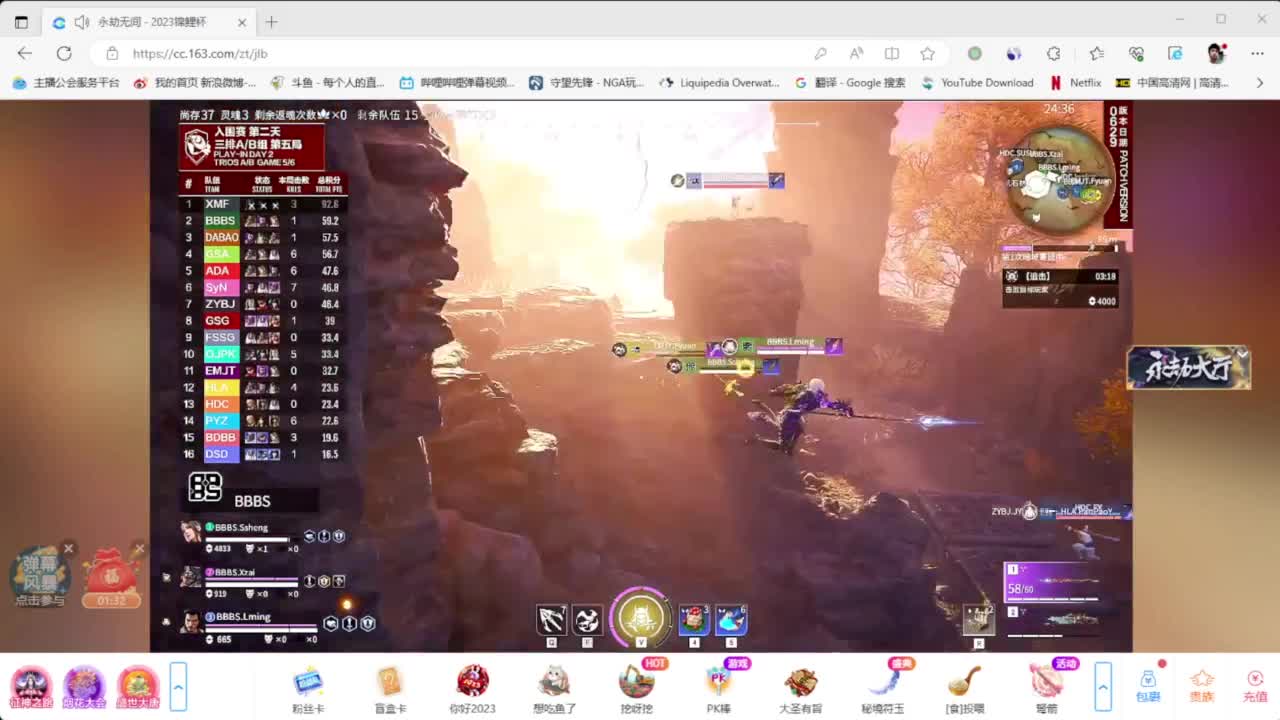Open the Liquipedia Overwatch bookmark
The width and height of the screenshot is (1280, 720).
coord(719,83)
